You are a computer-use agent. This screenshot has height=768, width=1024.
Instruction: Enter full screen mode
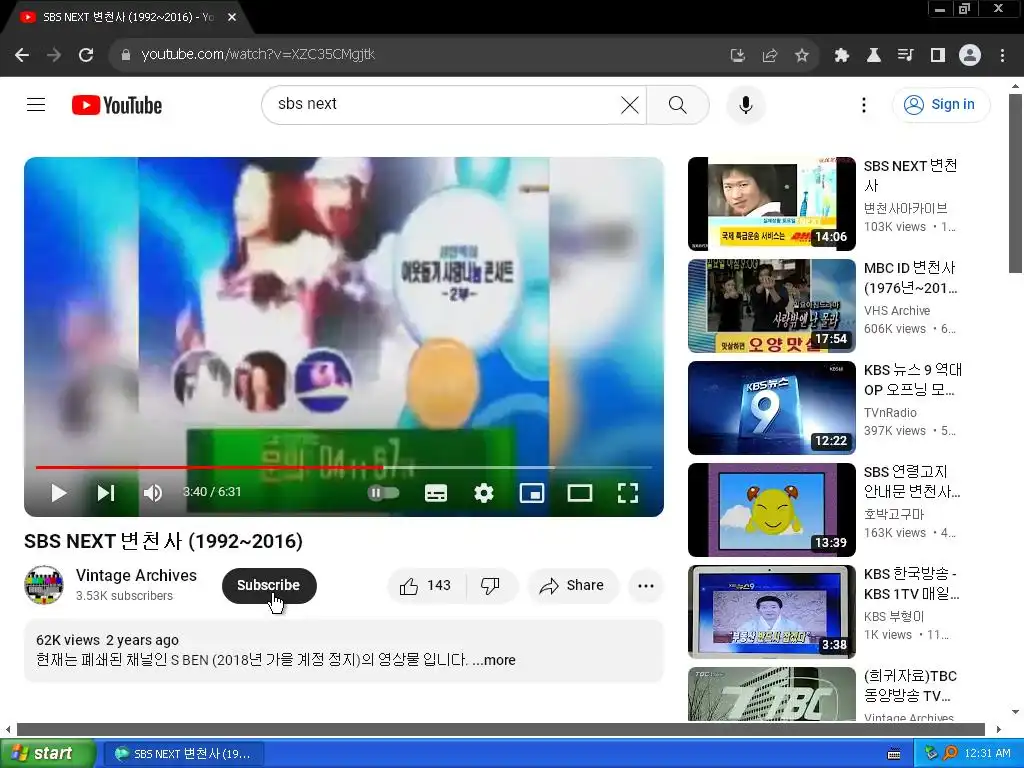coord(628,493)
